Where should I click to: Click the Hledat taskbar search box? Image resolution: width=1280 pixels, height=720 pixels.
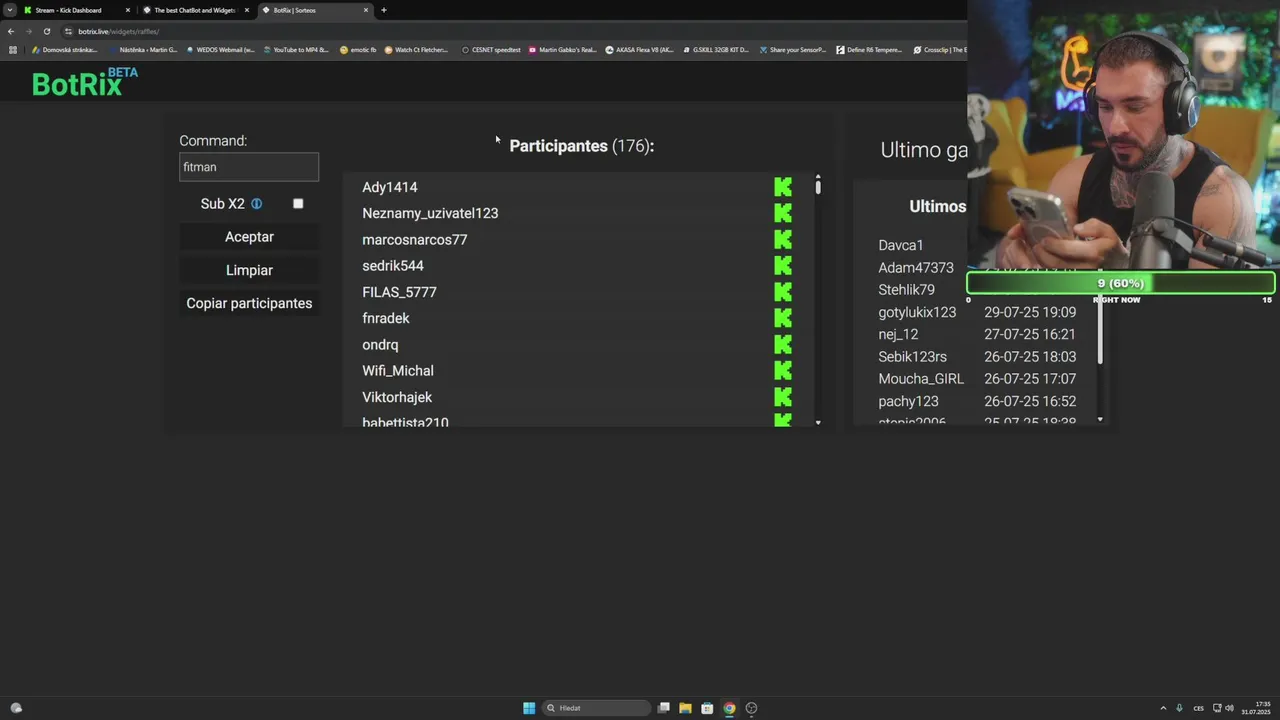pos(597,708)
